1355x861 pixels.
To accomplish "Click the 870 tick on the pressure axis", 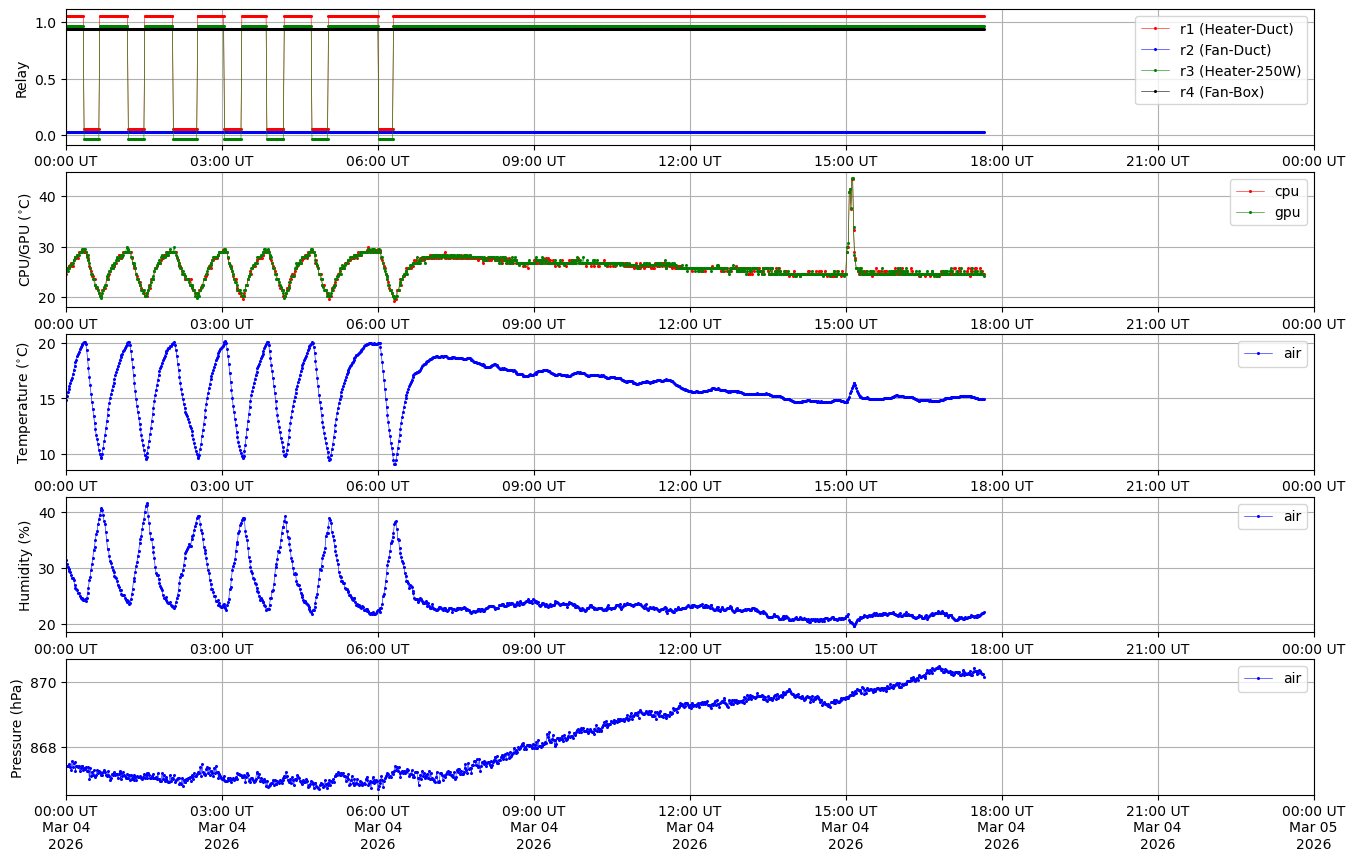I will coord(44,682).
